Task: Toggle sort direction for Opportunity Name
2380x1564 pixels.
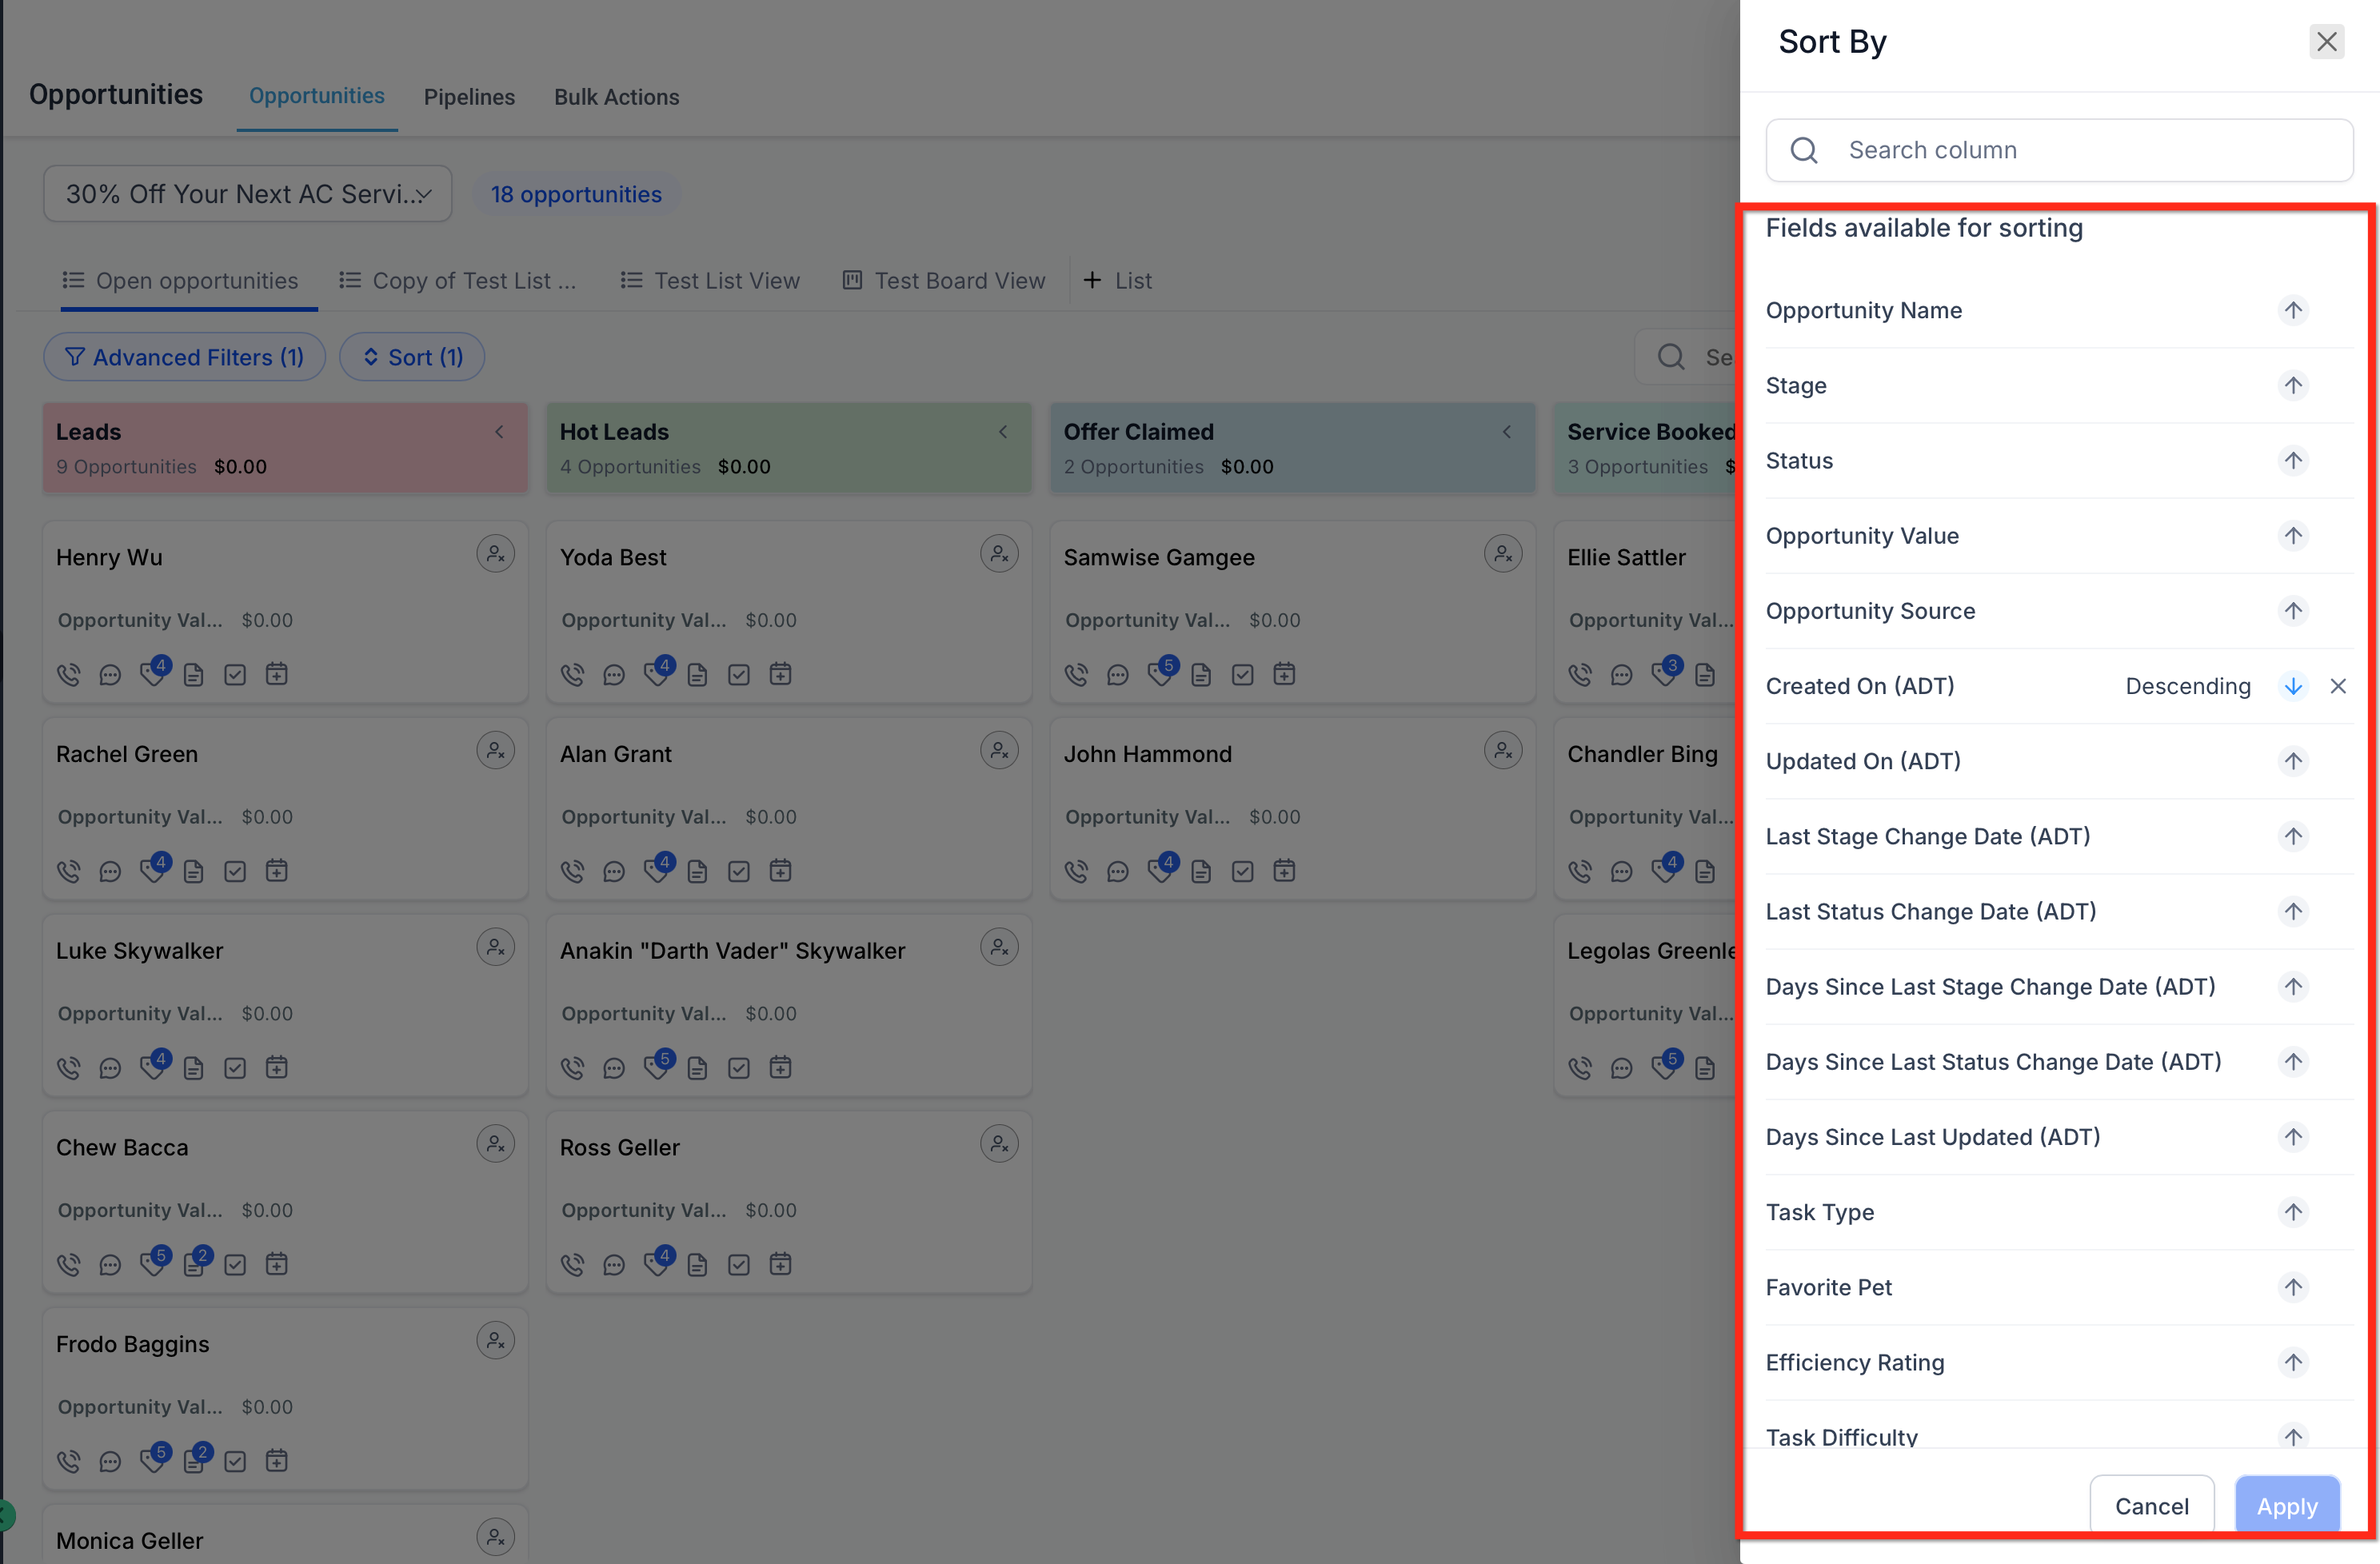Action: [x=2292, y=310]
